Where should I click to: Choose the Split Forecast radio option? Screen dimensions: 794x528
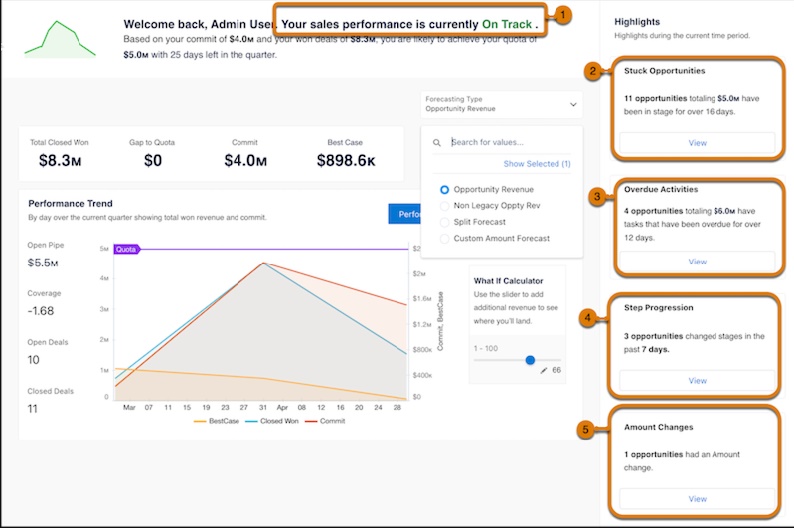(444, 222)
